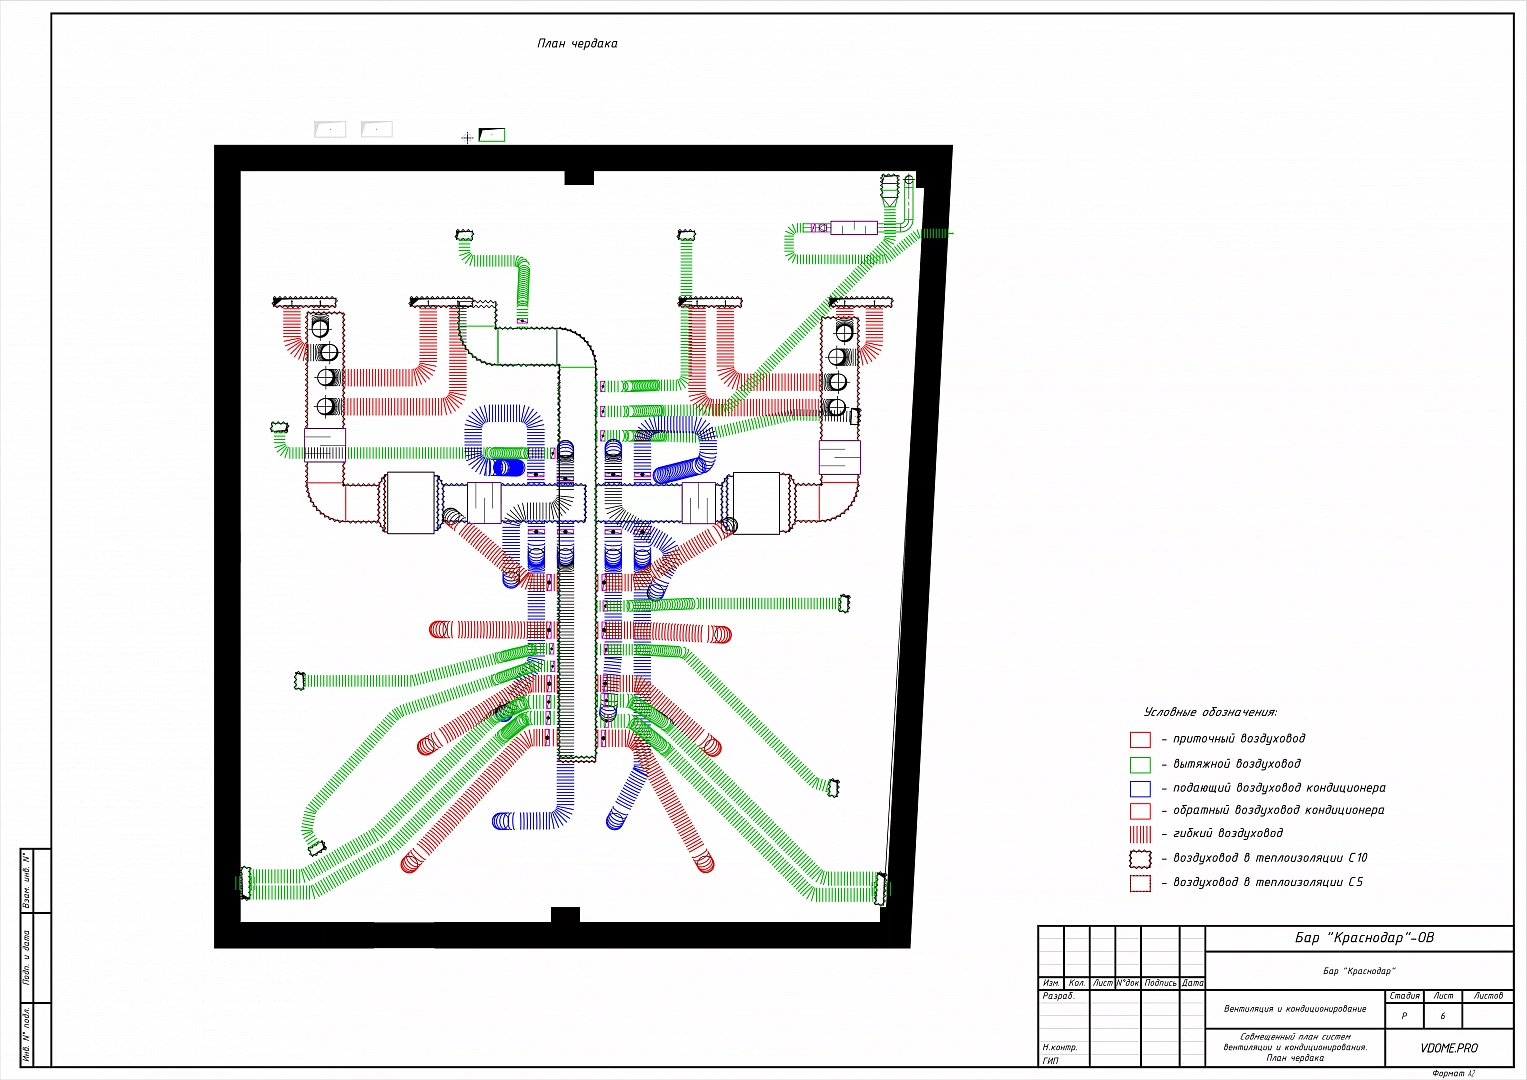Pick the 'обратный воздуховод кондиционера' legend swatch

click(x=1140, y=811)
